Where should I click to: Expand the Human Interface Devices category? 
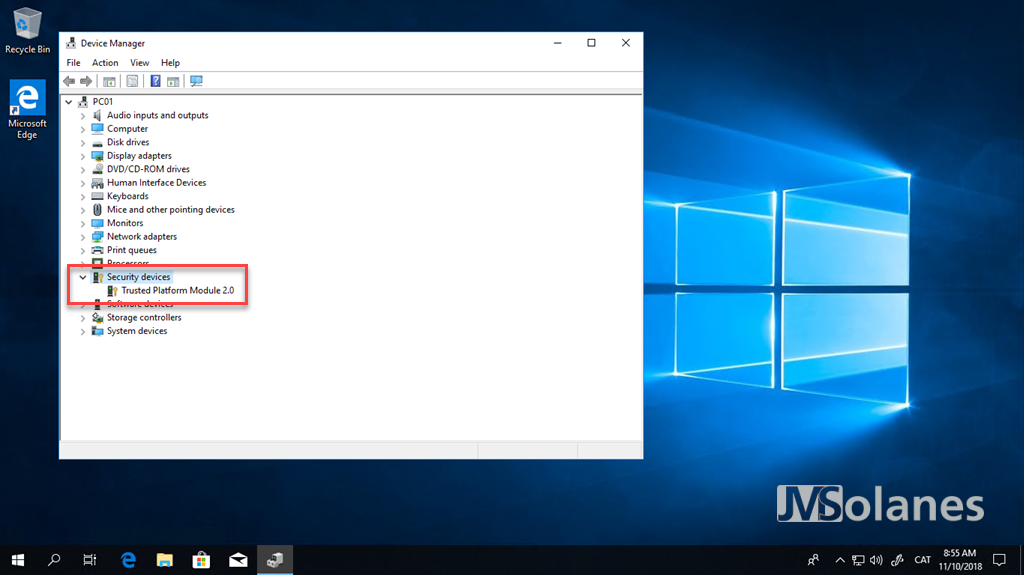pos(83,183)
